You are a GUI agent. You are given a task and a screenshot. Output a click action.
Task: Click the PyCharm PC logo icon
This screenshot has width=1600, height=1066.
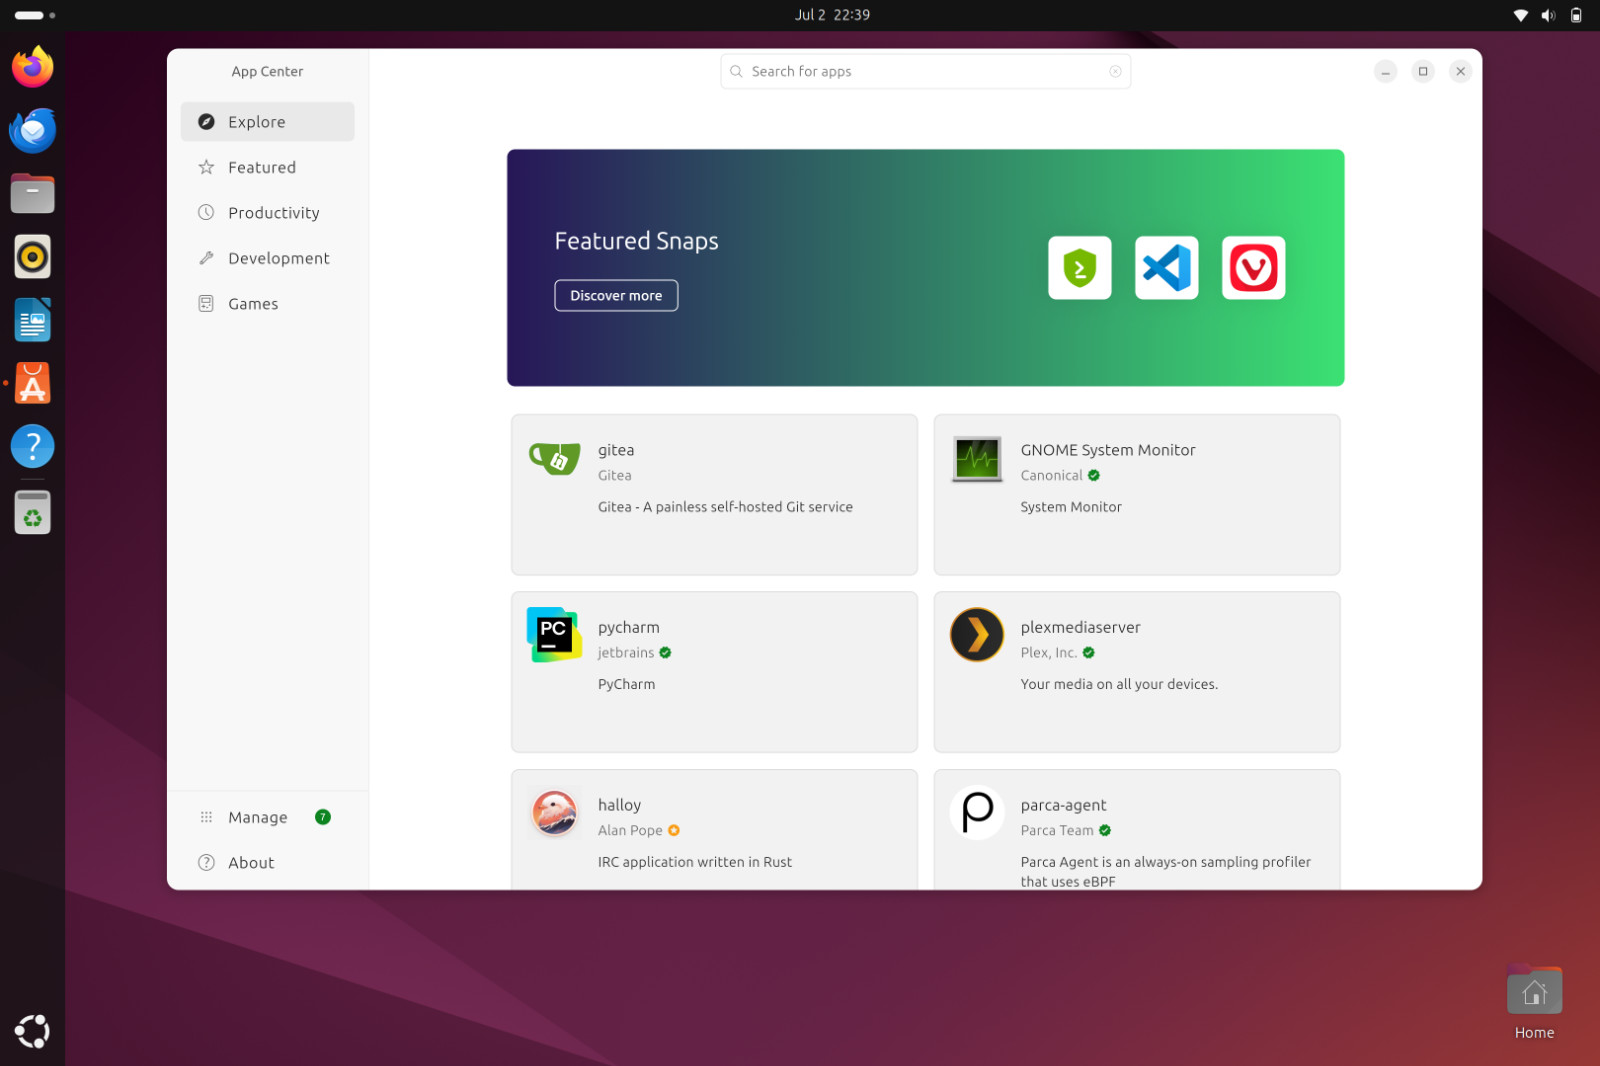(554, 634)
